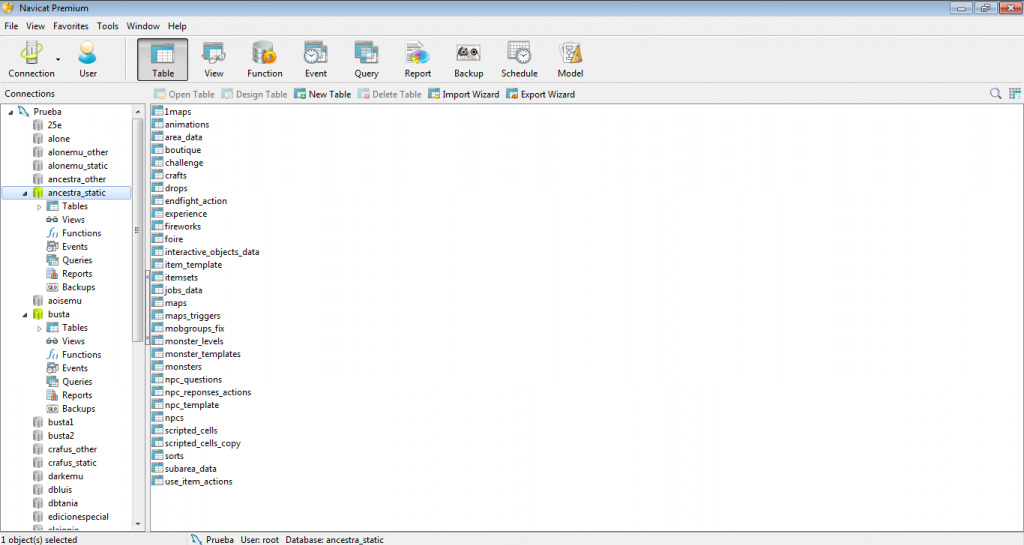Select the interactive_objects_data table
This screenshot has width=1024, height=545.
coord(206,252)
